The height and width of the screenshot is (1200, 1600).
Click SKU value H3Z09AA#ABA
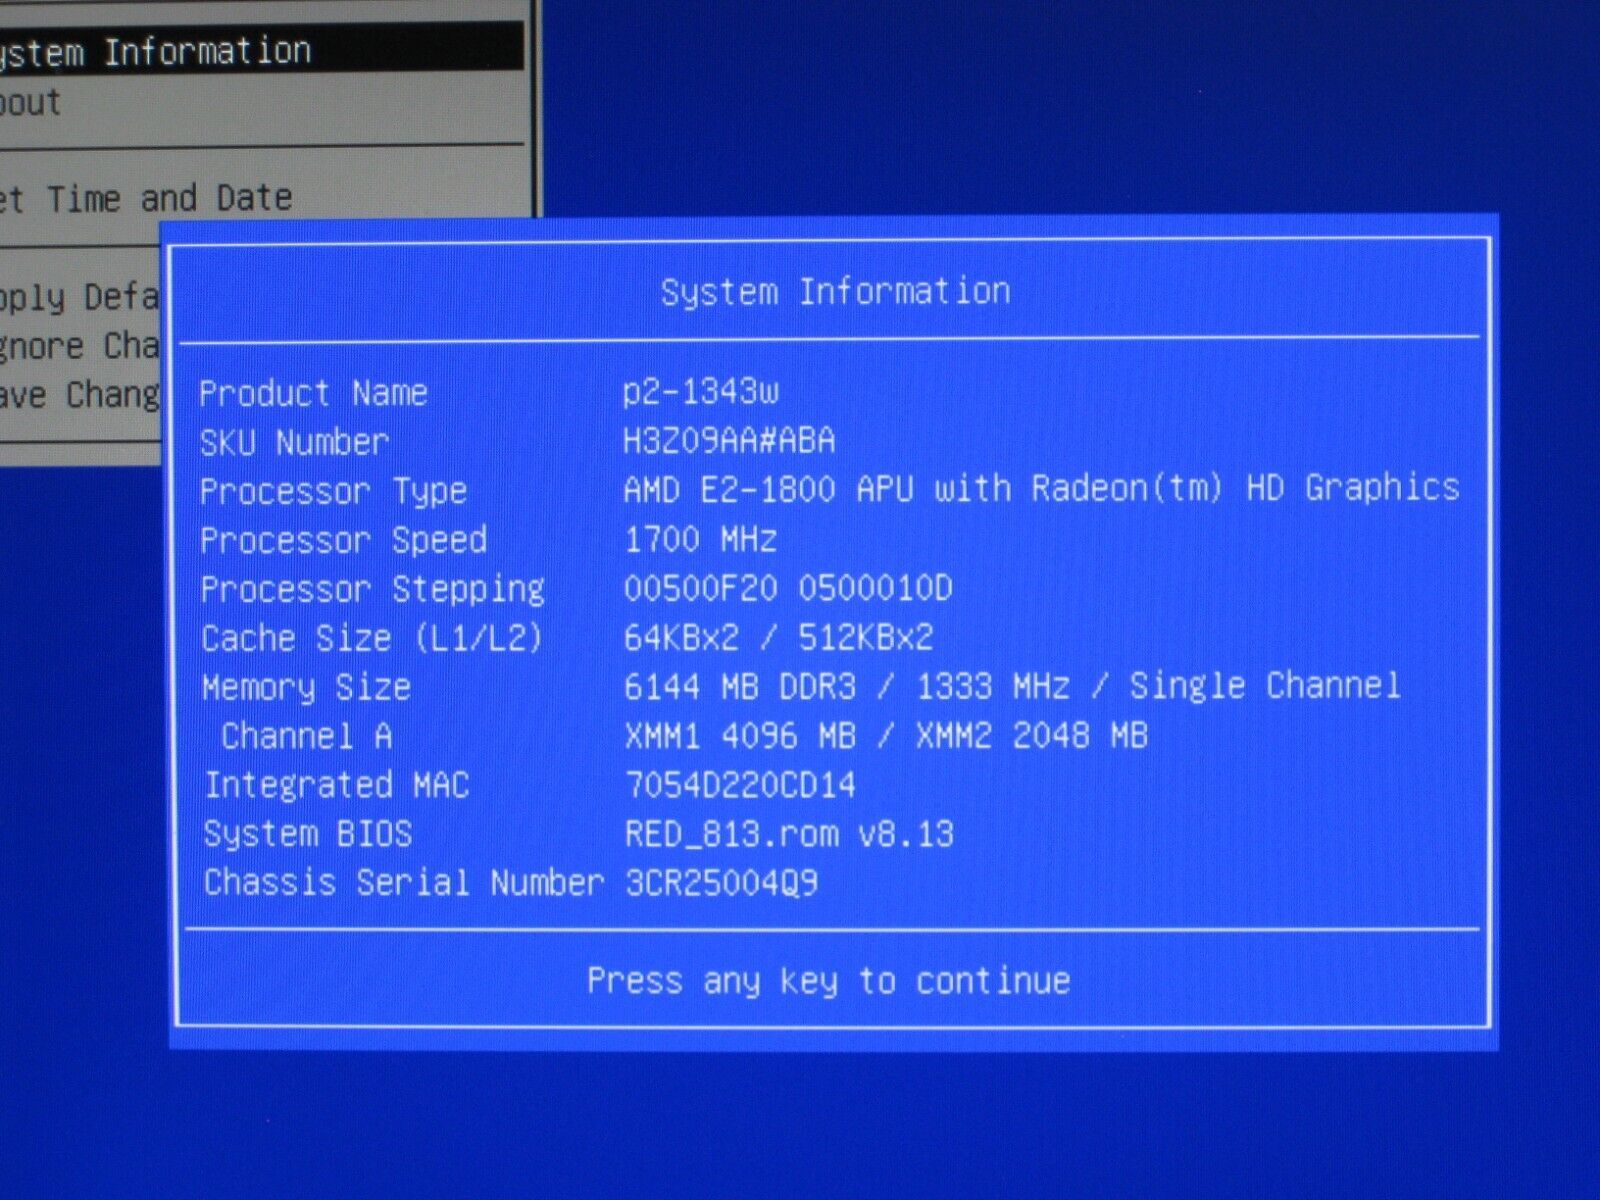pyautogui.click(x=729, y=440)
